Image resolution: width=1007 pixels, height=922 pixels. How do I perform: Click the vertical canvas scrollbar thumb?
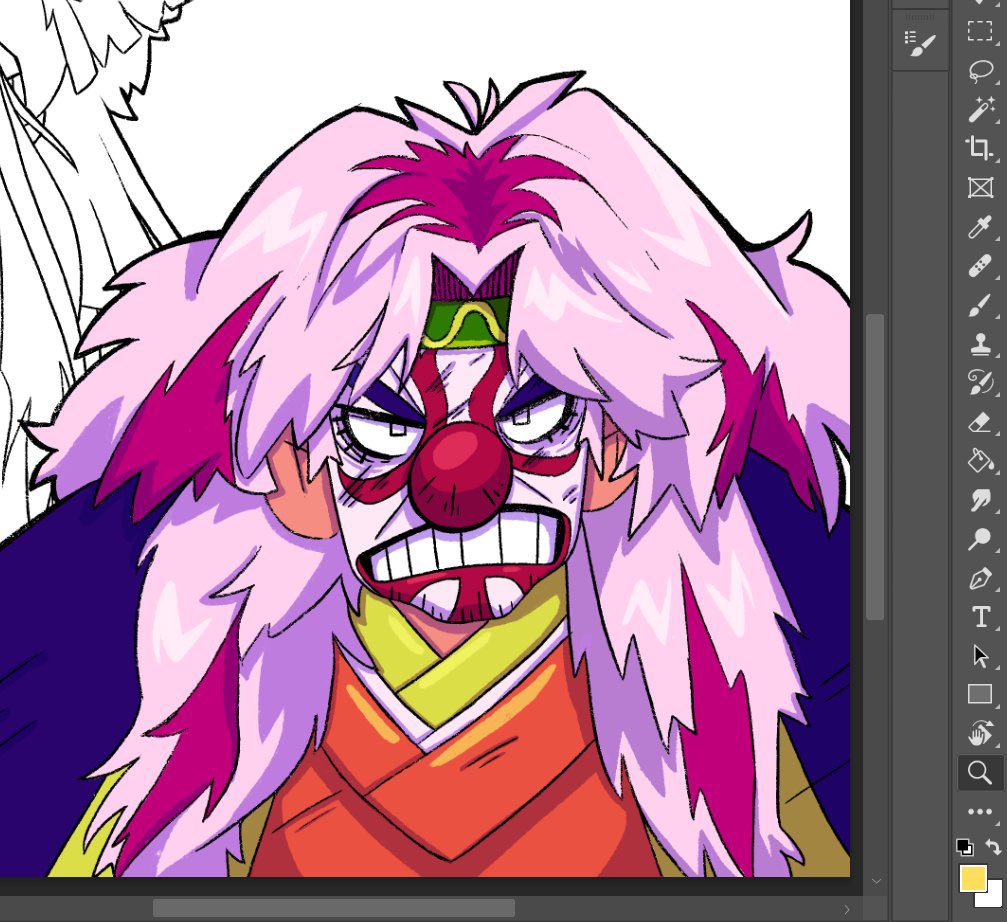point(875,467)
